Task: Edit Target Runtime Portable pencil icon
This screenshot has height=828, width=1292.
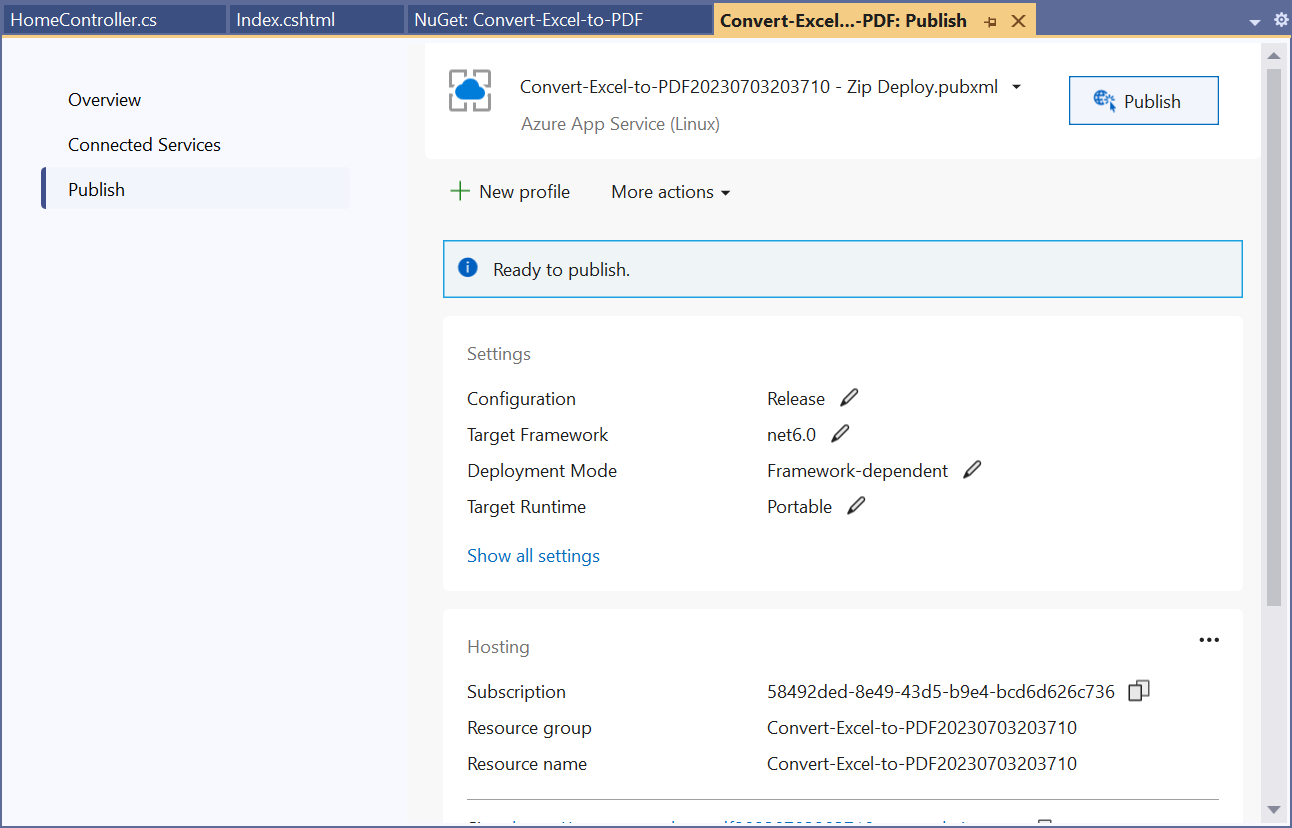Action: coord(856,506)
